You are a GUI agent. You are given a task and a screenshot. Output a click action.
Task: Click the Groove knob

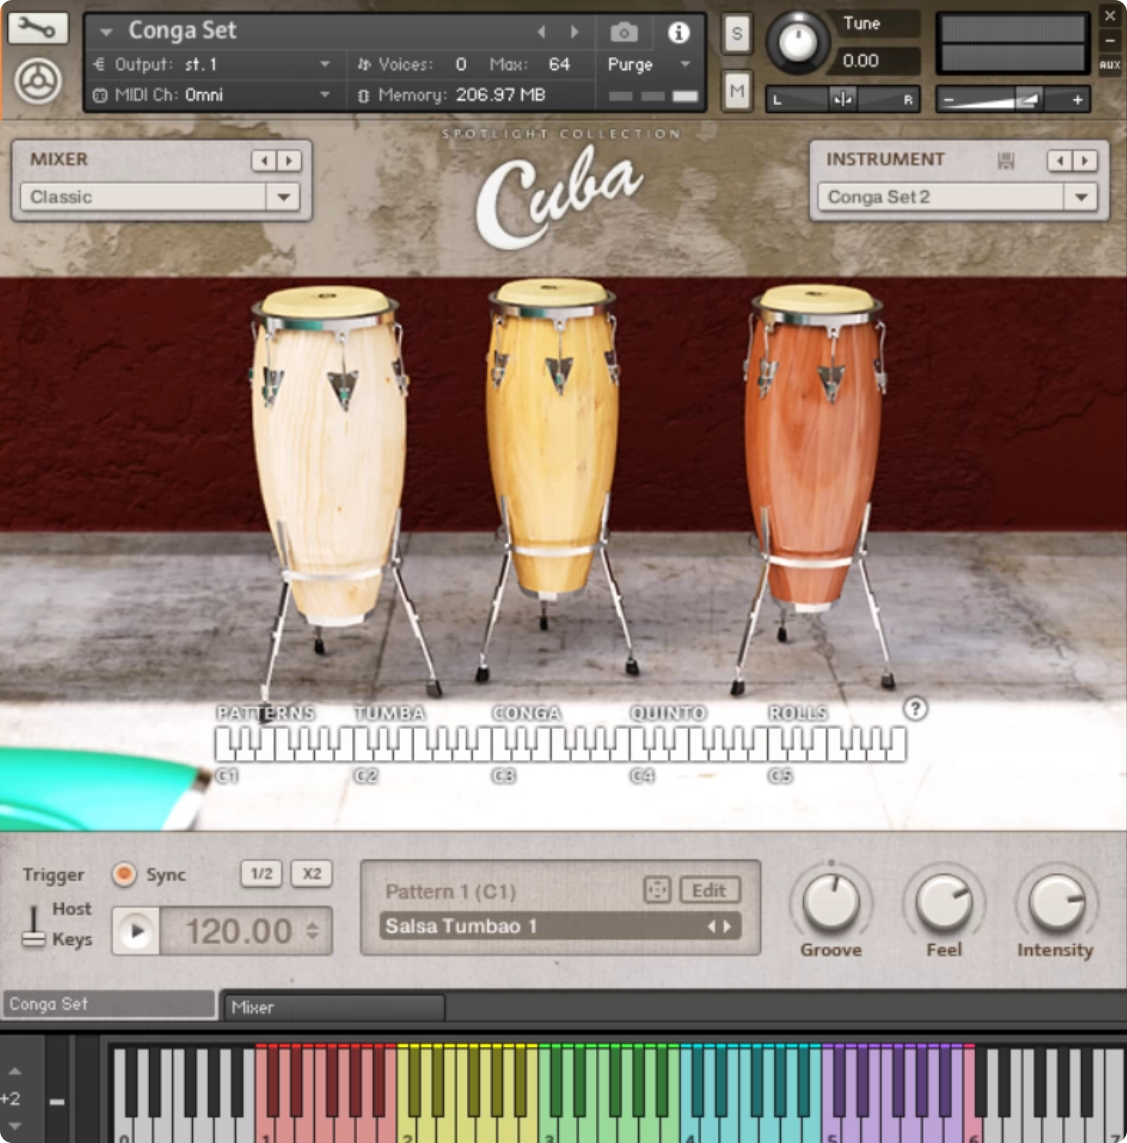coord(831,902)
